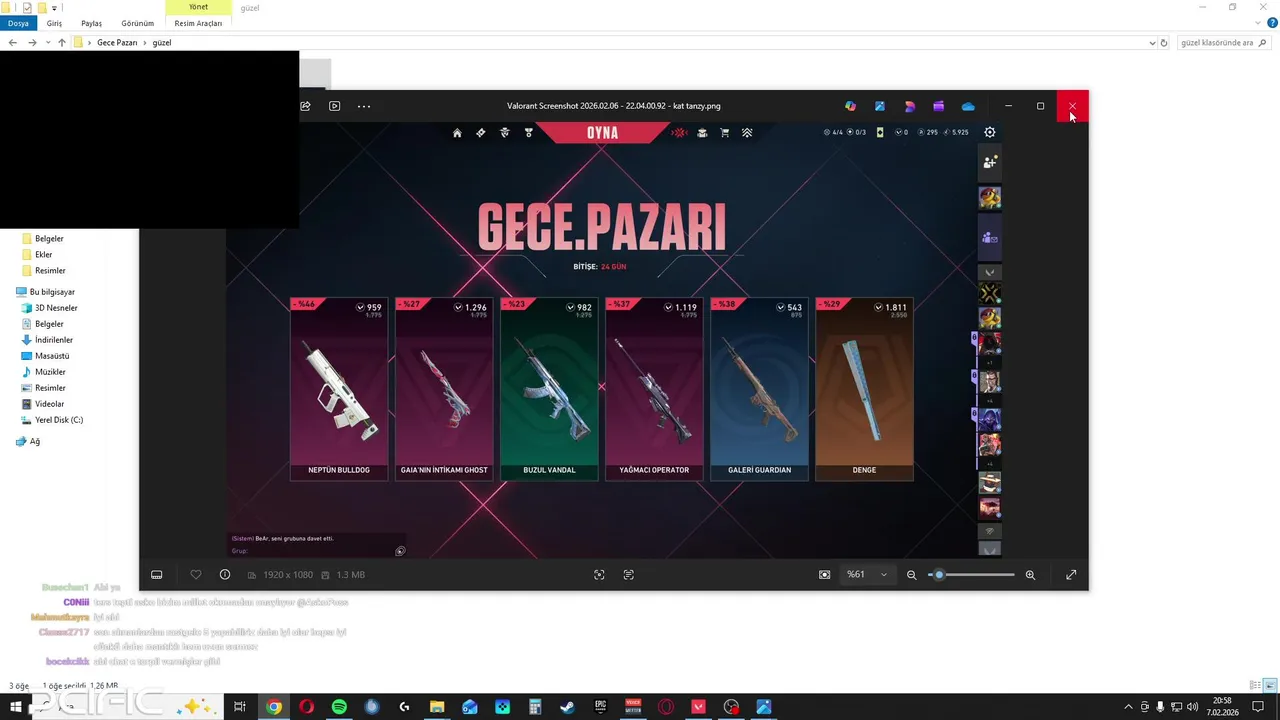The height and width of the screenshot is (720, 1280).
Task: Click the Valorant settings gear icon
Action: [990, 132]
